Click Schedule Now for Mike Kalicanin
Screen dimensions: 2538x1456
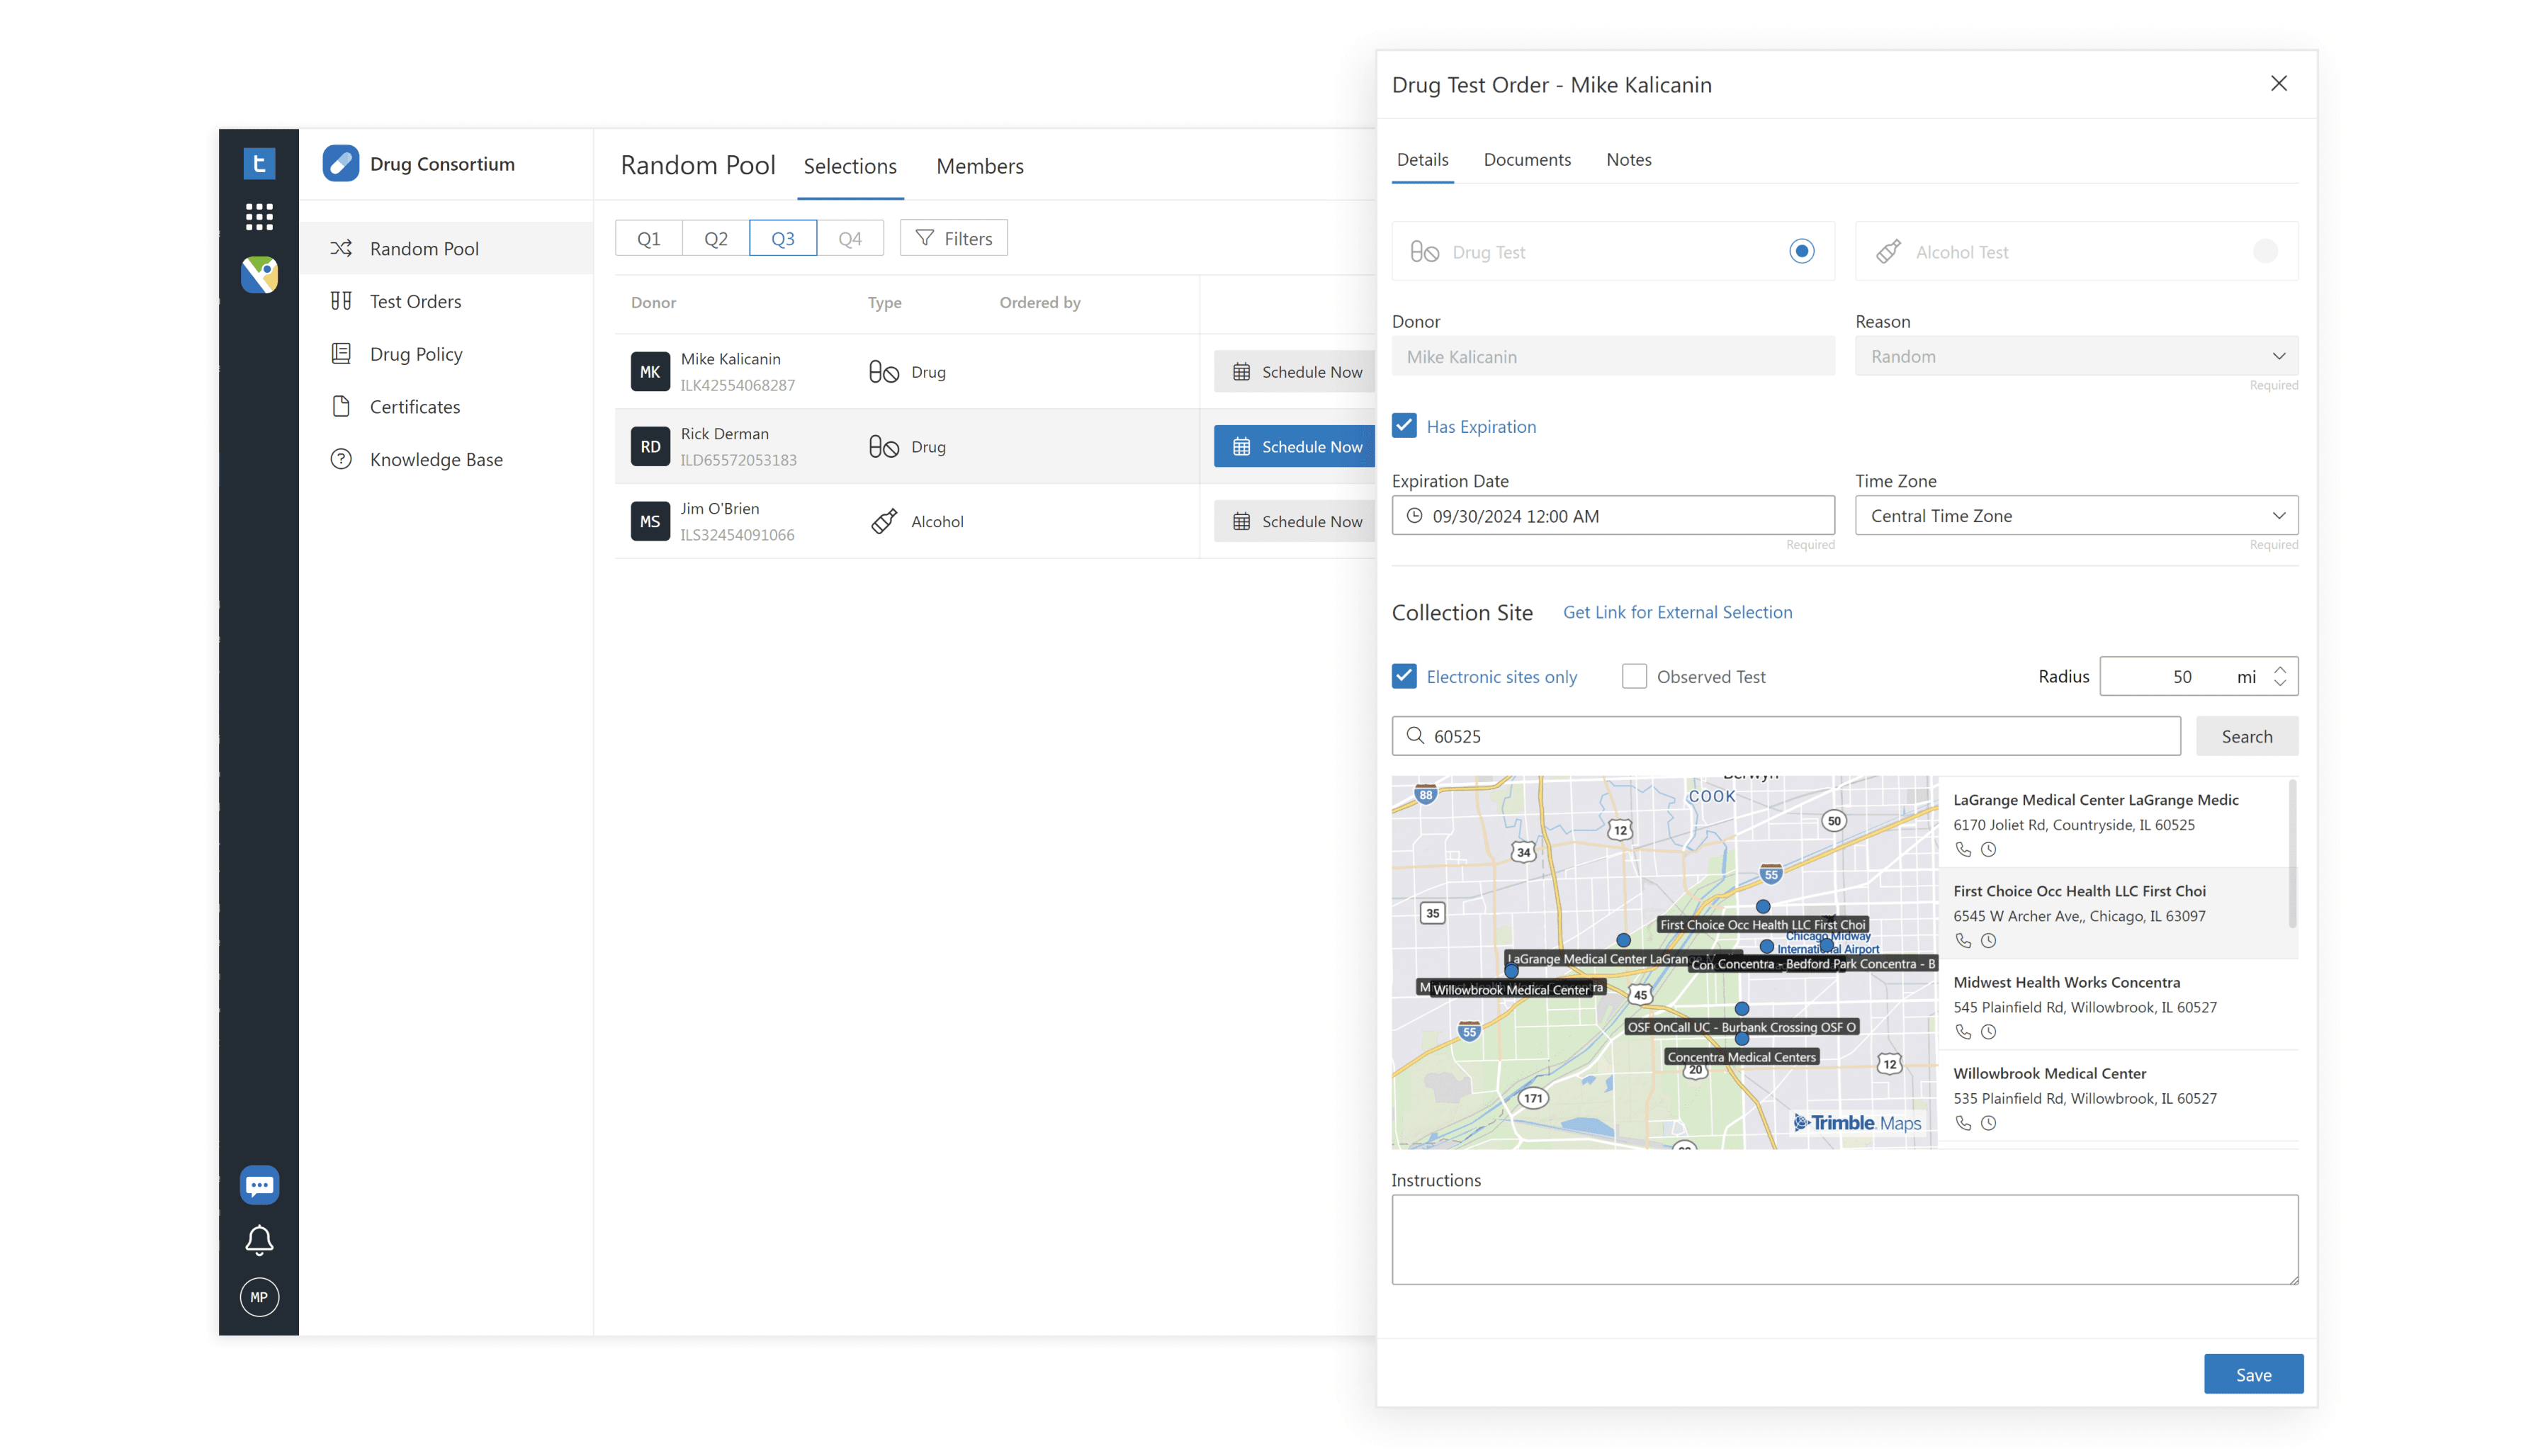1295,372
